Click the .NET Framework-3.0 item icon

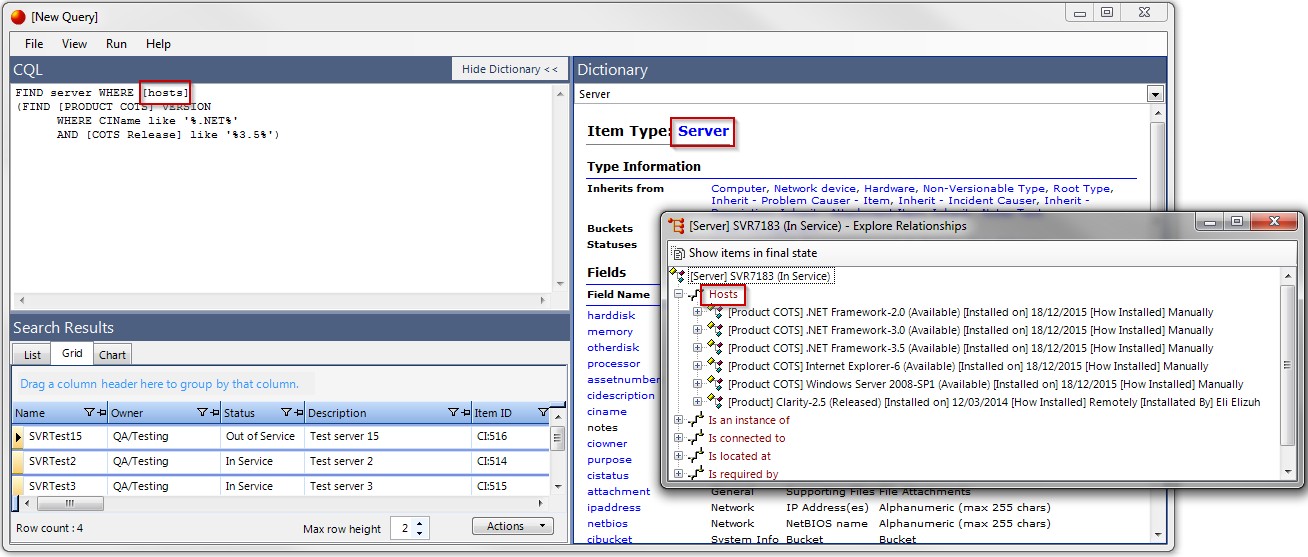click(x=716, y=330)
